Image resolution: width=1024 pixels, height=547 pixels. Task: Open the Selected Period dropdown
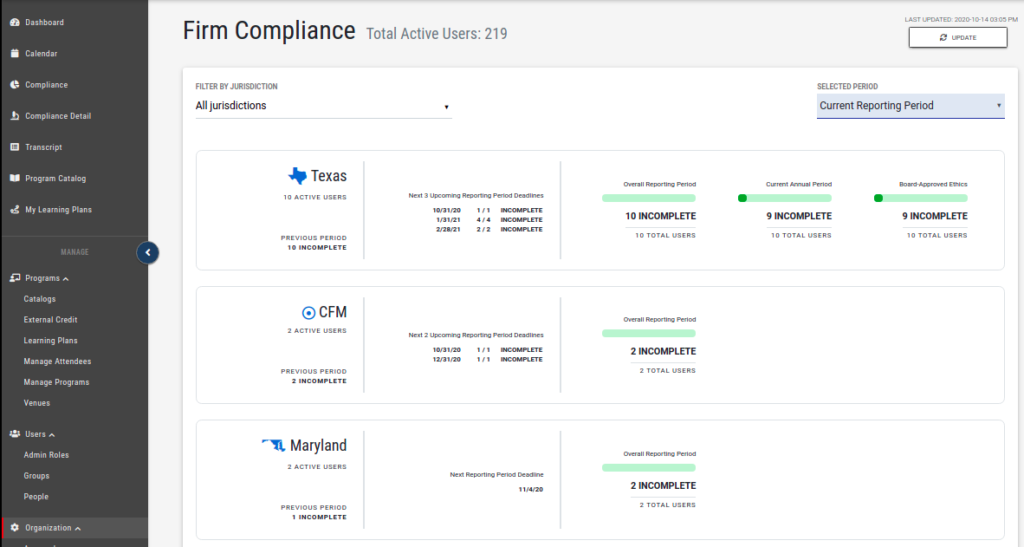click(x=910, y=106)
